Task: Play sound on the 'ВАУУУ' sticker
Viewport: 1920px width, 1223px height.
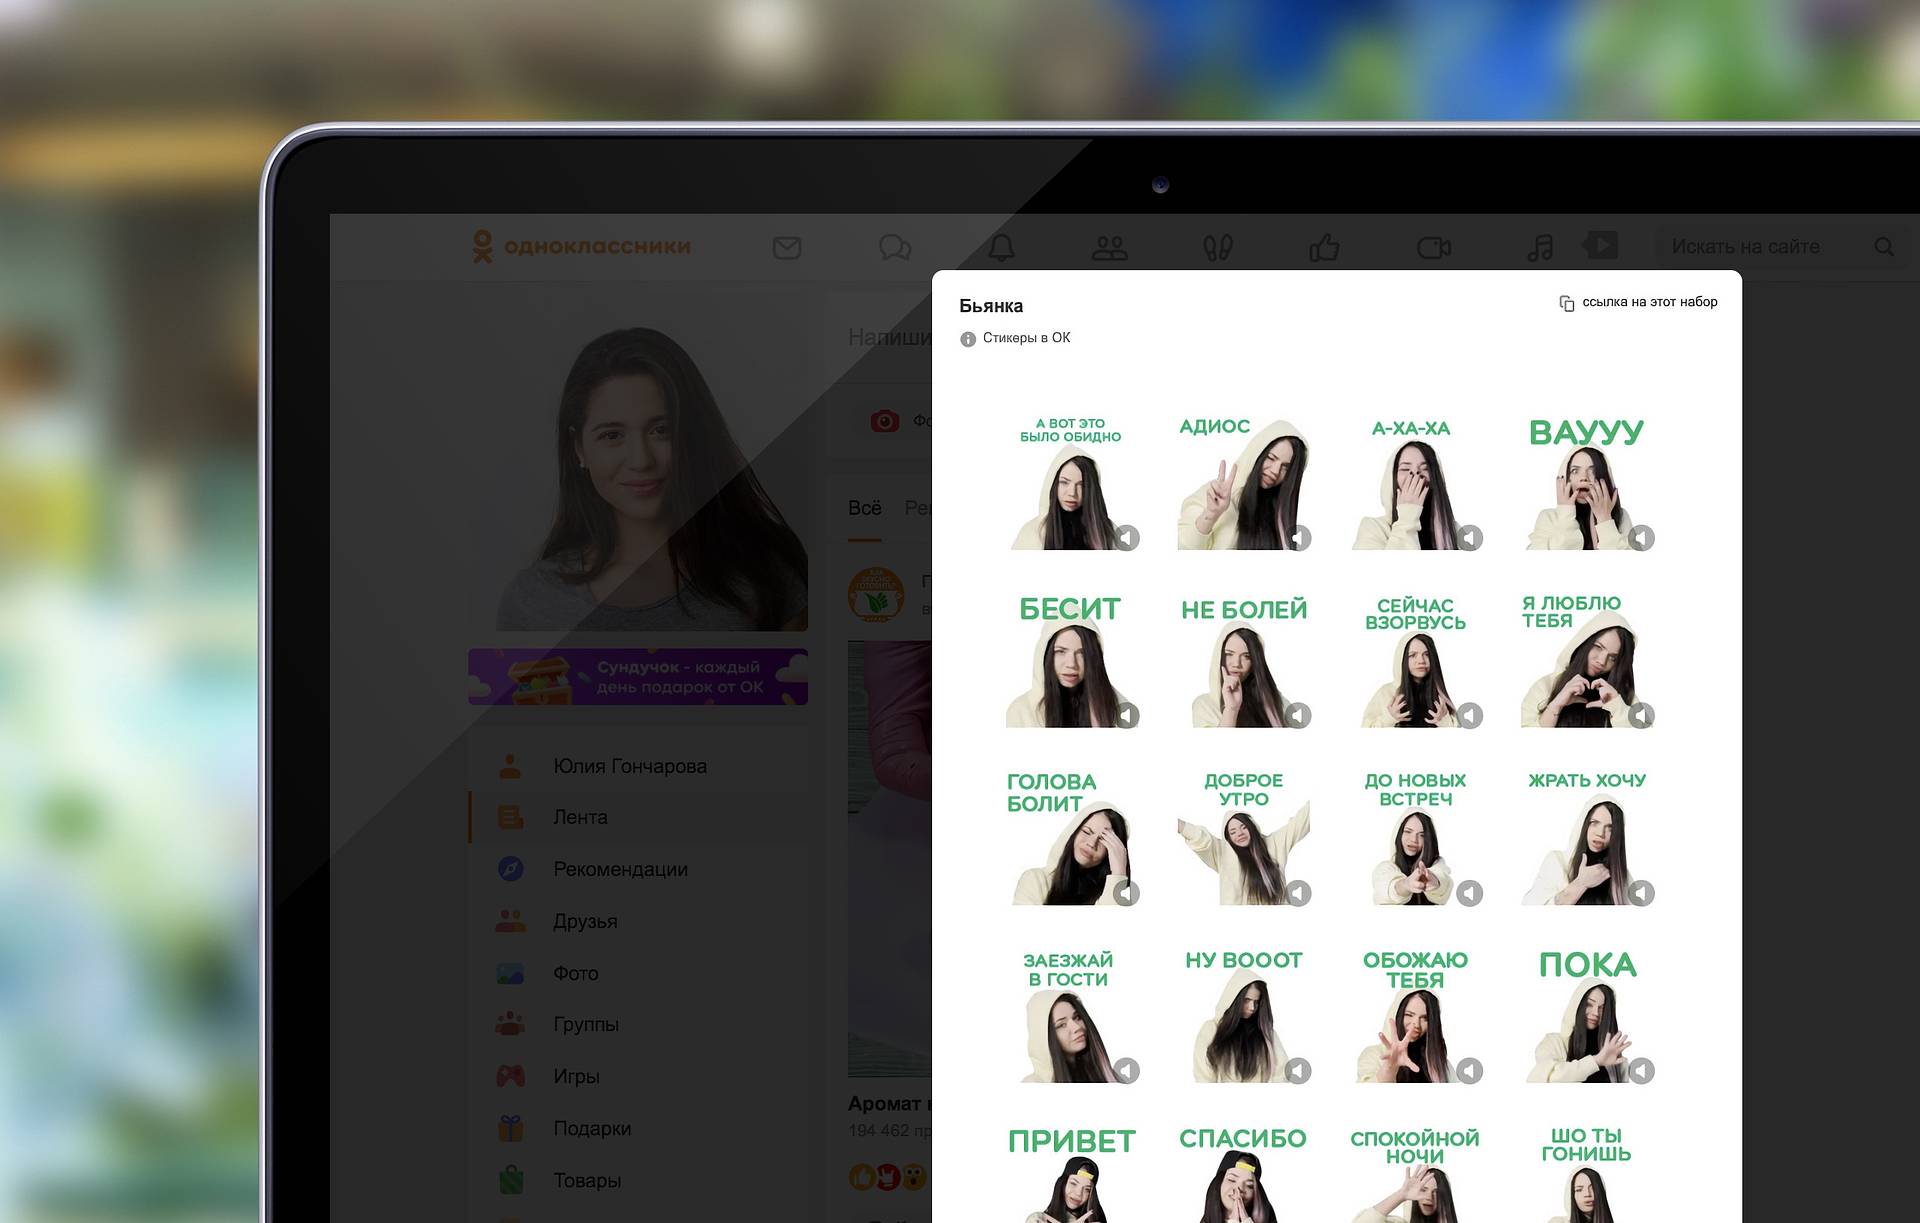Action: 1641,538
